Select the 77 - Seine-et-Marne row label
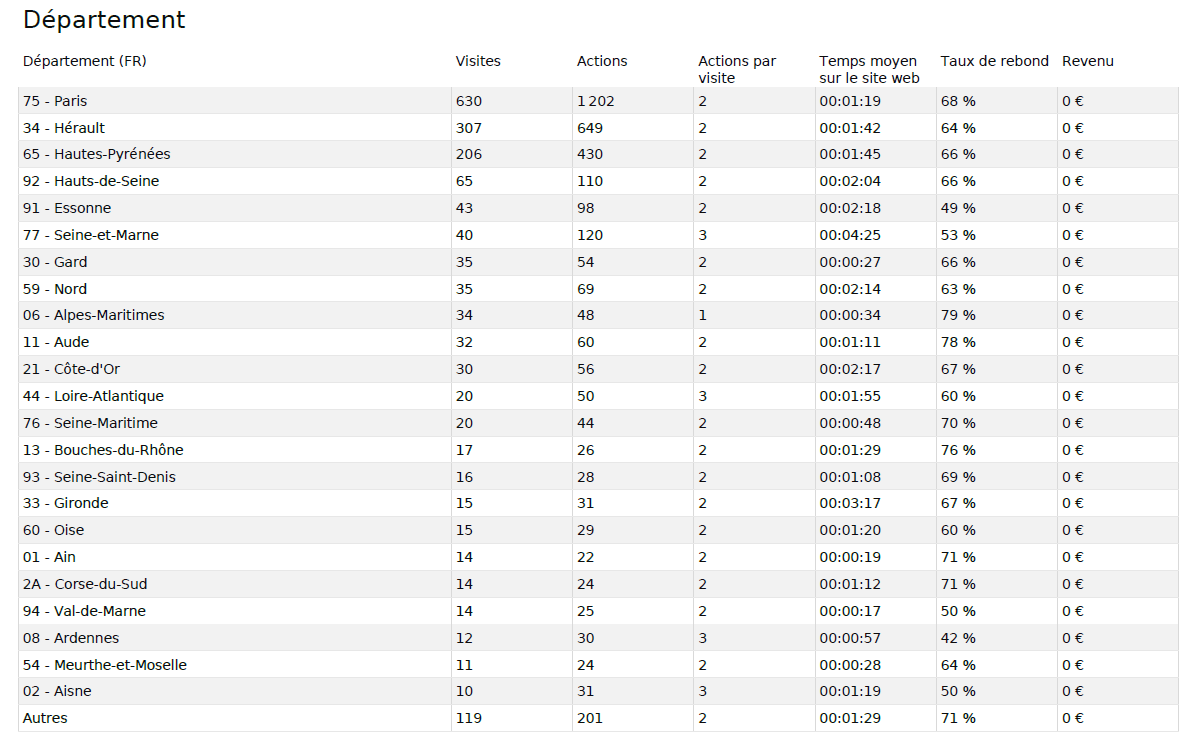The height and width of the screenshot is (741, 1195). (91, 235)
